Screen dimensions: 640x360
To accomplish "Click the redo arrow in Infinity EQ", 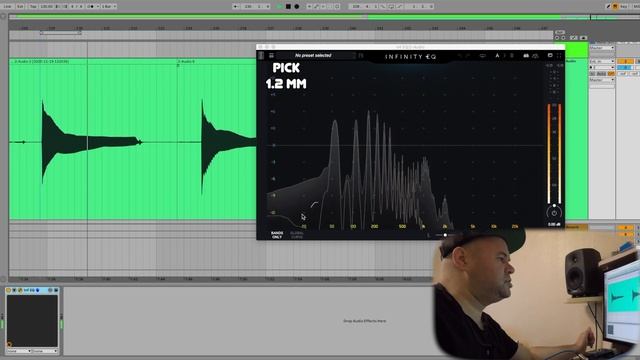I will click(x=468, y=56).
